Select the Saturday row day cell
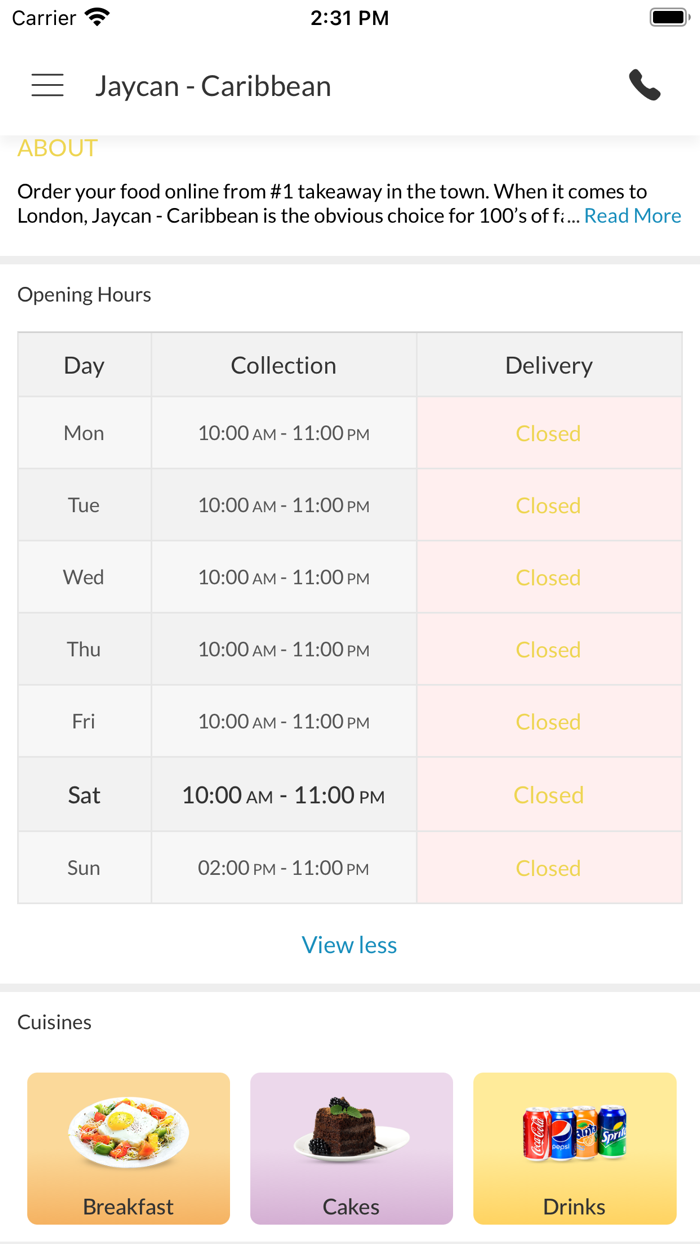The image size is (700, 1244). 84,795
